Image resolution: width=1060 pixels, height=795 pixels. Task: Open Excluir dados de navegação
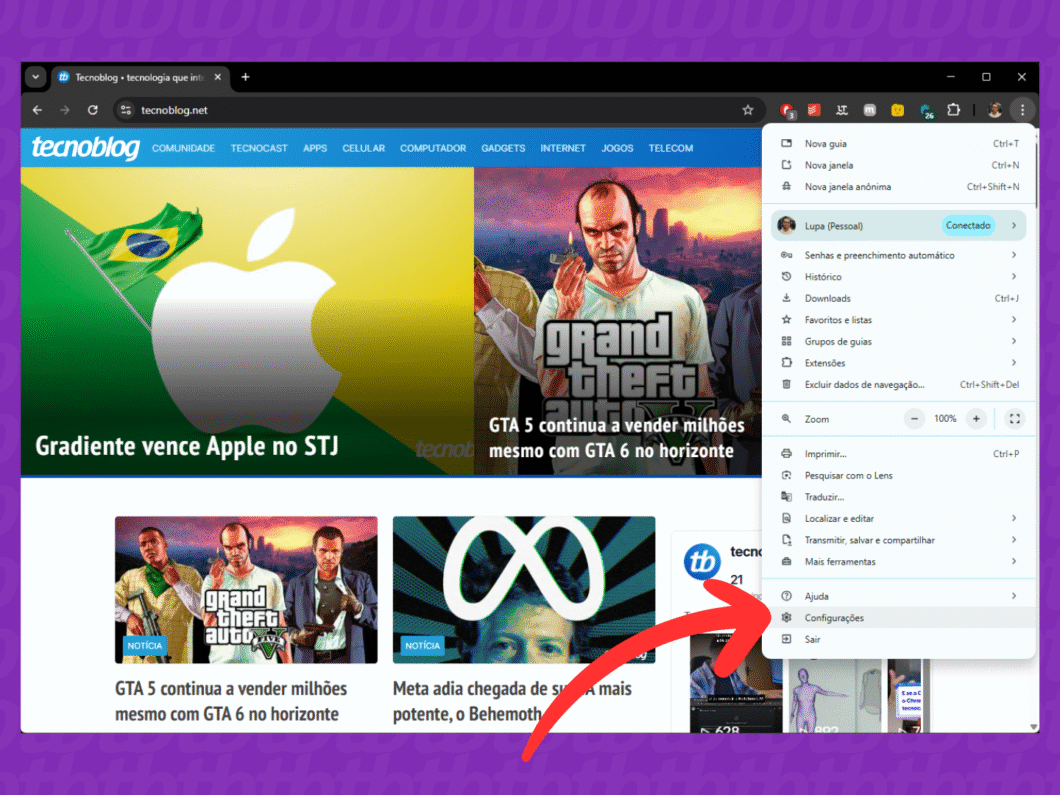coord(899,385)
